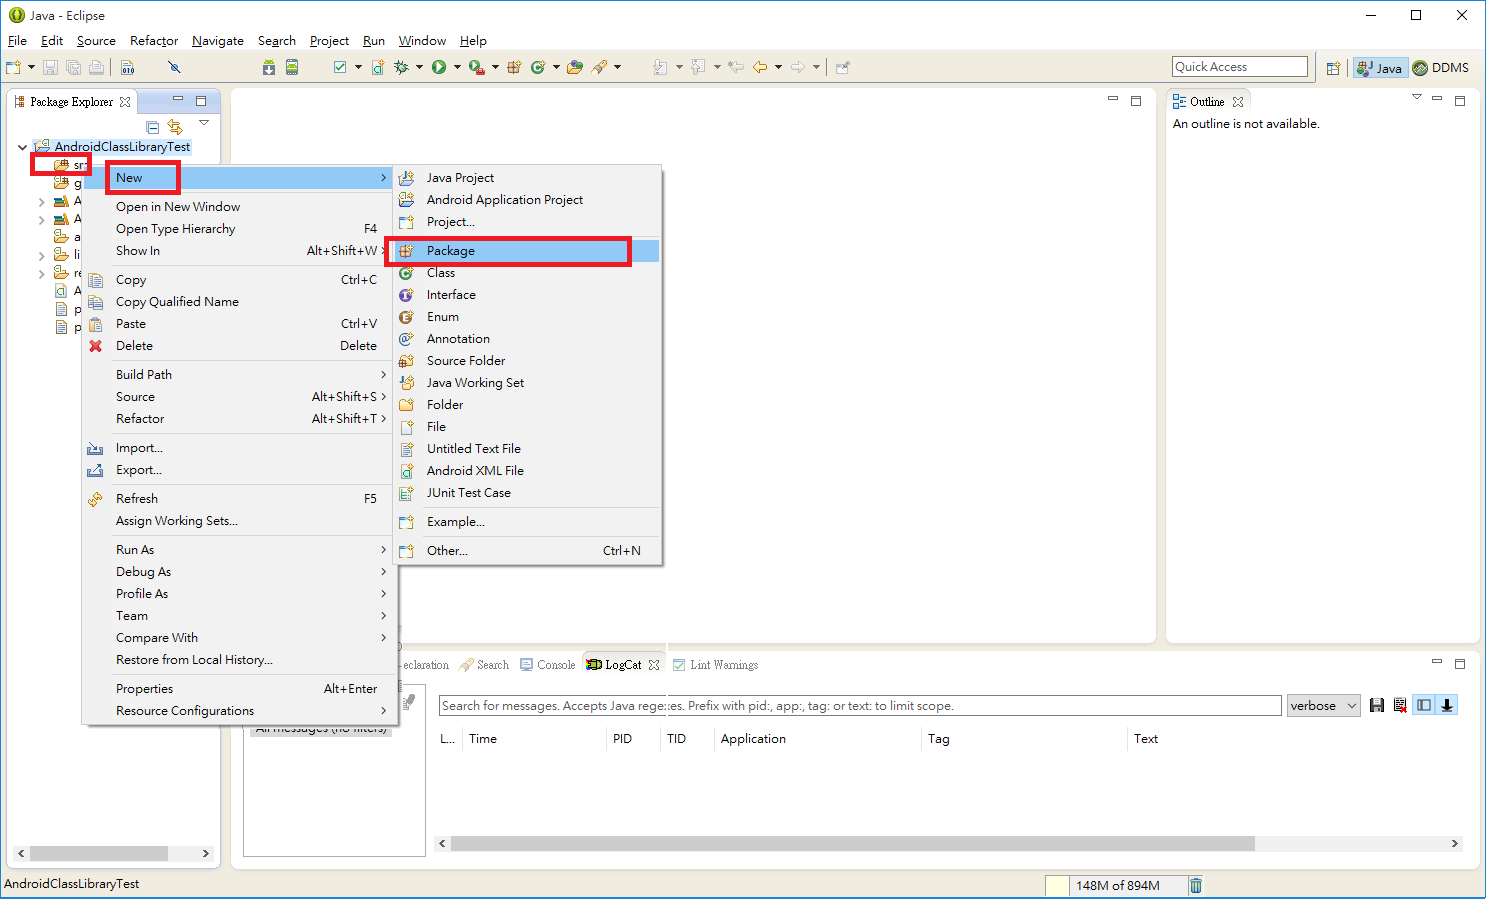Image resolution: width=1486 pixels, height=899 pixels.
Task: Open the Android Virtual Device Manager icon
Action: [292, 67]
